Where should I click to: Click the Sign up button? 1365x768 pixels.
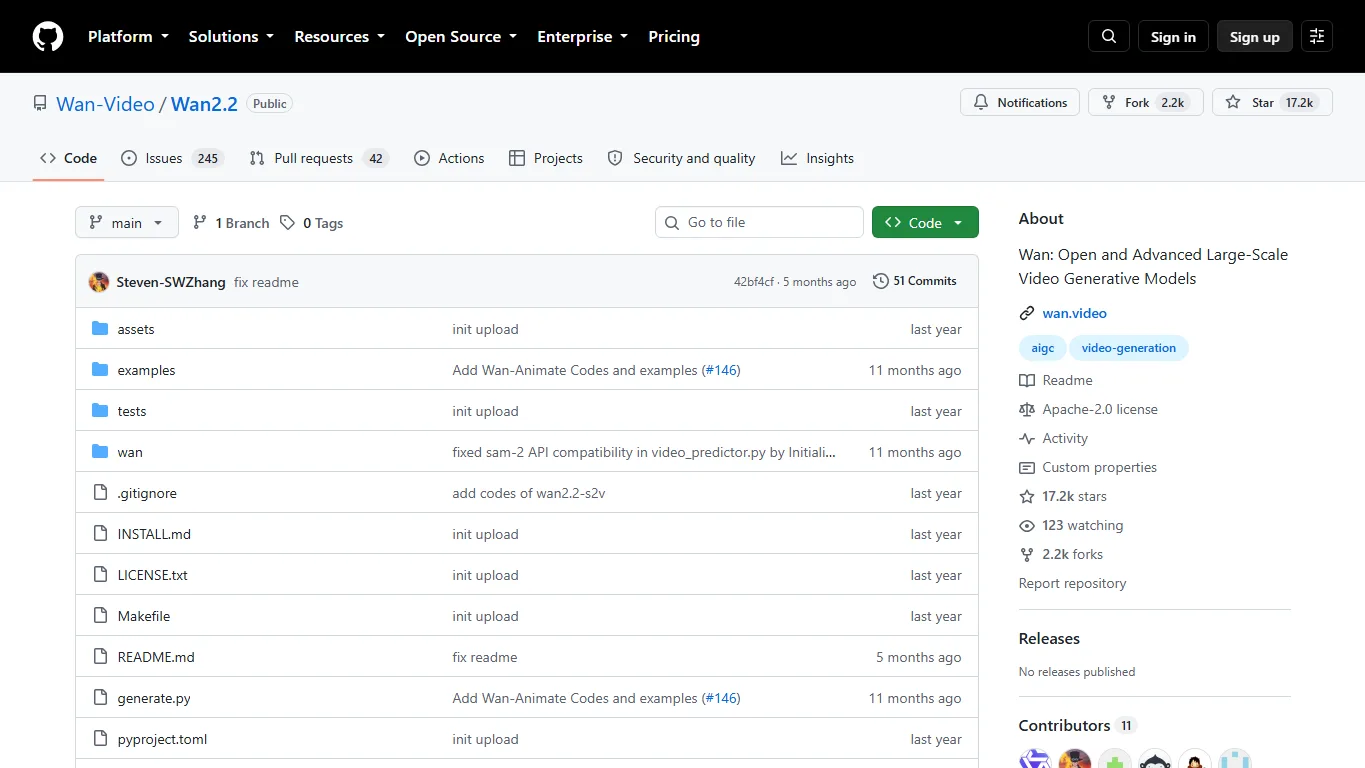[1255, 37]
